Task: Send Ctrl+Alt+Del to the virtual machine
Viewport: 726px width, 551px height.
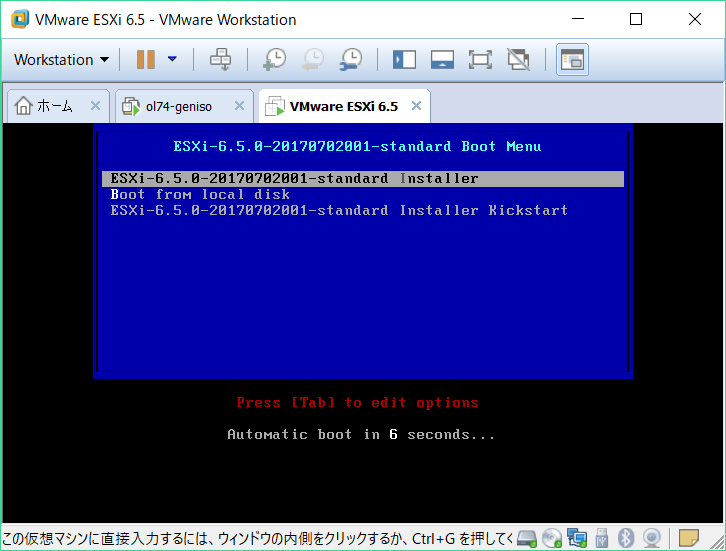Action: click(x=220, y=60)
